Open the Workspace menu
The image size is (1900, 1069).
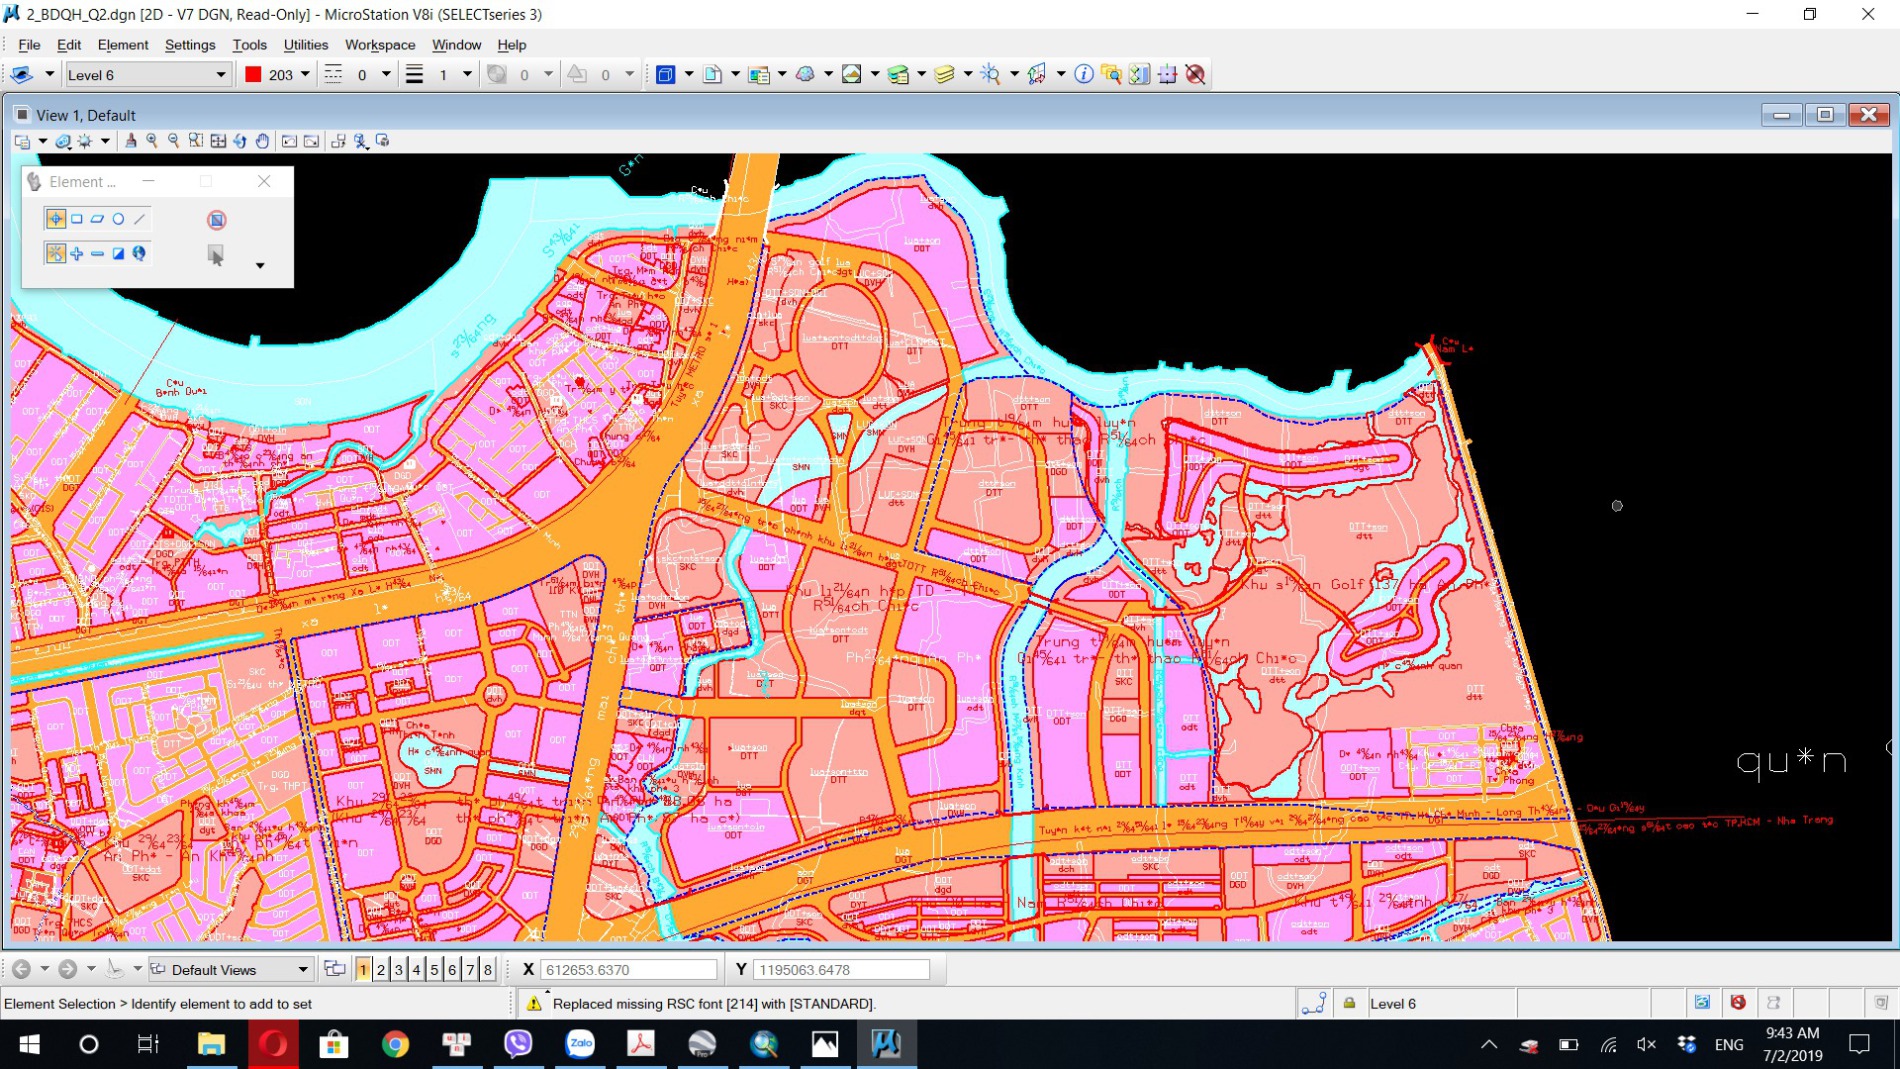click(379, 45)
